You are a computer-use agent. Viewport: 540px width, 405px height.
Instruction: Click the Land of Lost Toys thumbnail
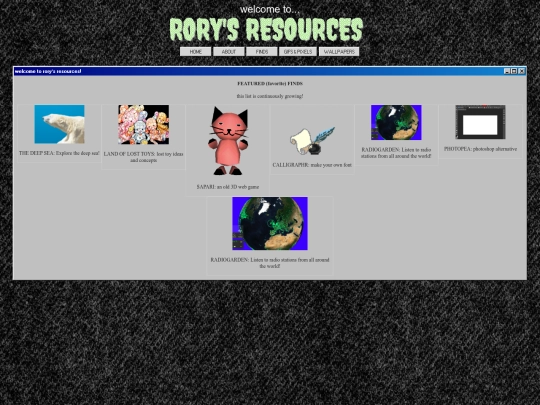point(144,124)
